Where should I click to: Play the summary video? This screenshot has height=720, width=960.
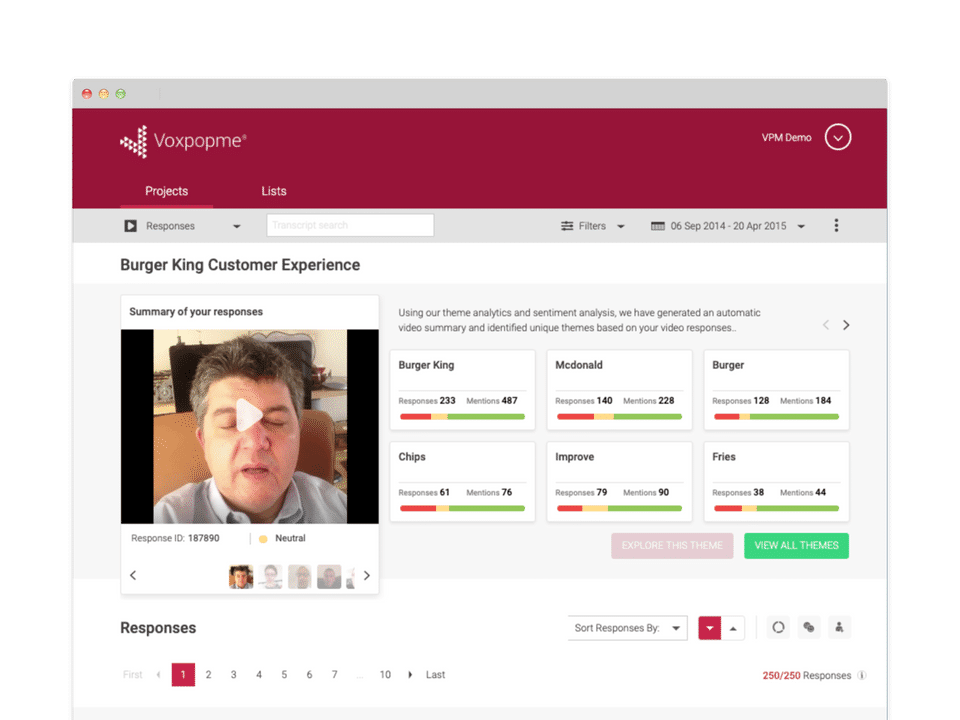249,415
